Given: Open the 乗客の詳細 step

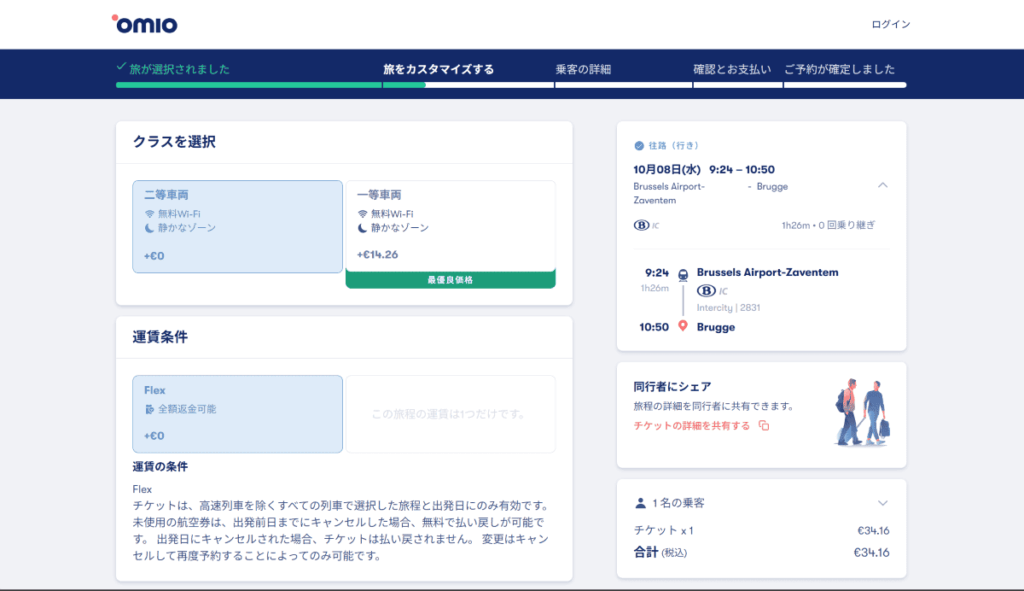Looking at the screenshot, I should tap(583, 70).
